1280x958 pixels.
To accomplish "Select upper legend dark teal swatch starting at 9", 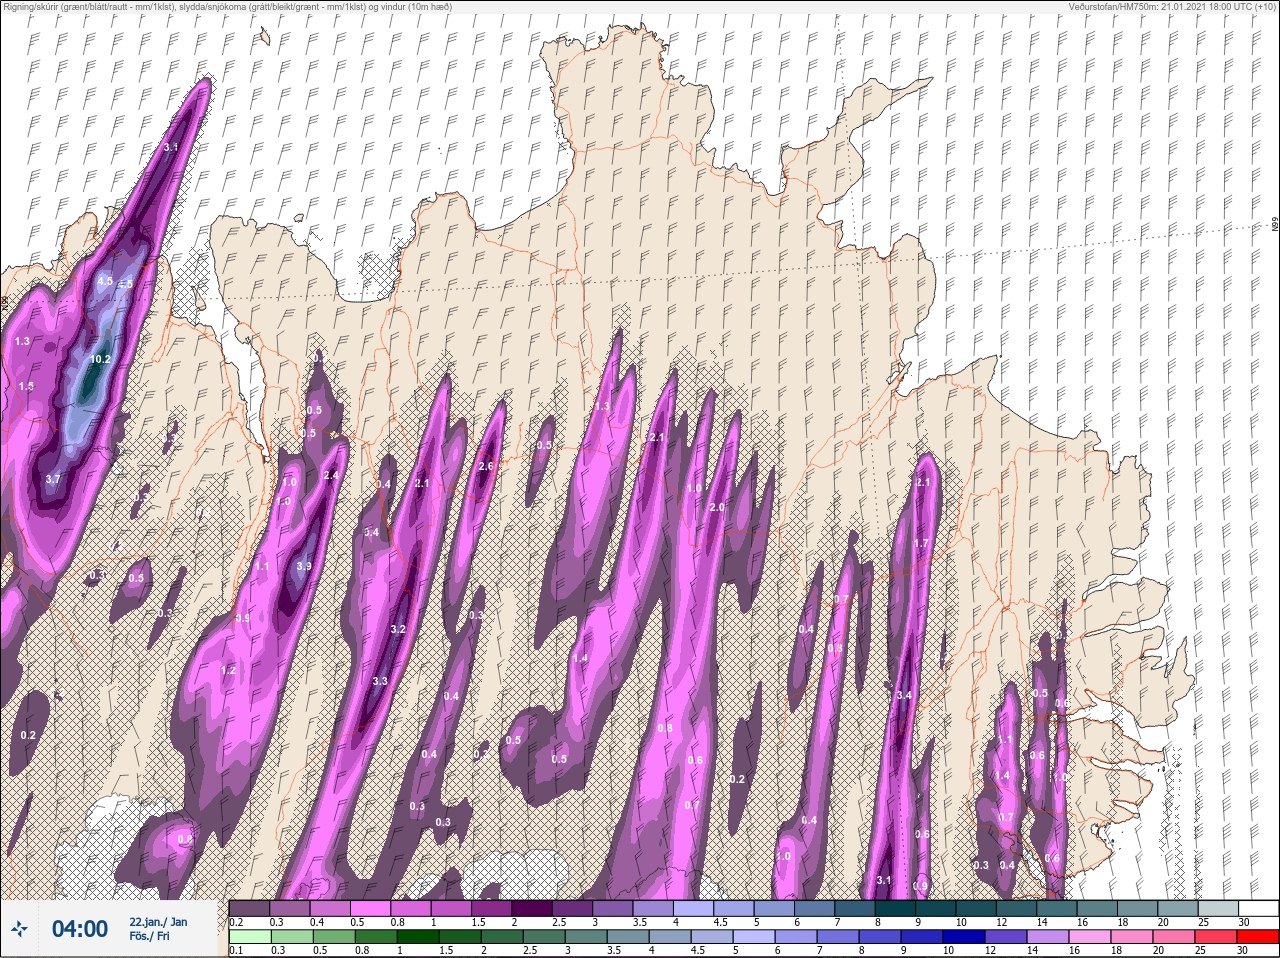I will pos(937,908).
